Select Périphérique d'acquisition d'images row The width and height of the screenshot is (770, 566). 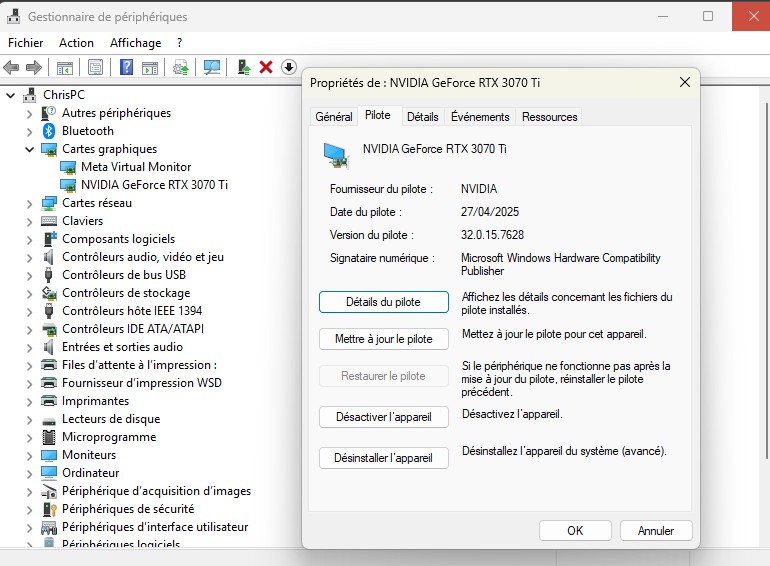tap(156, 491)
